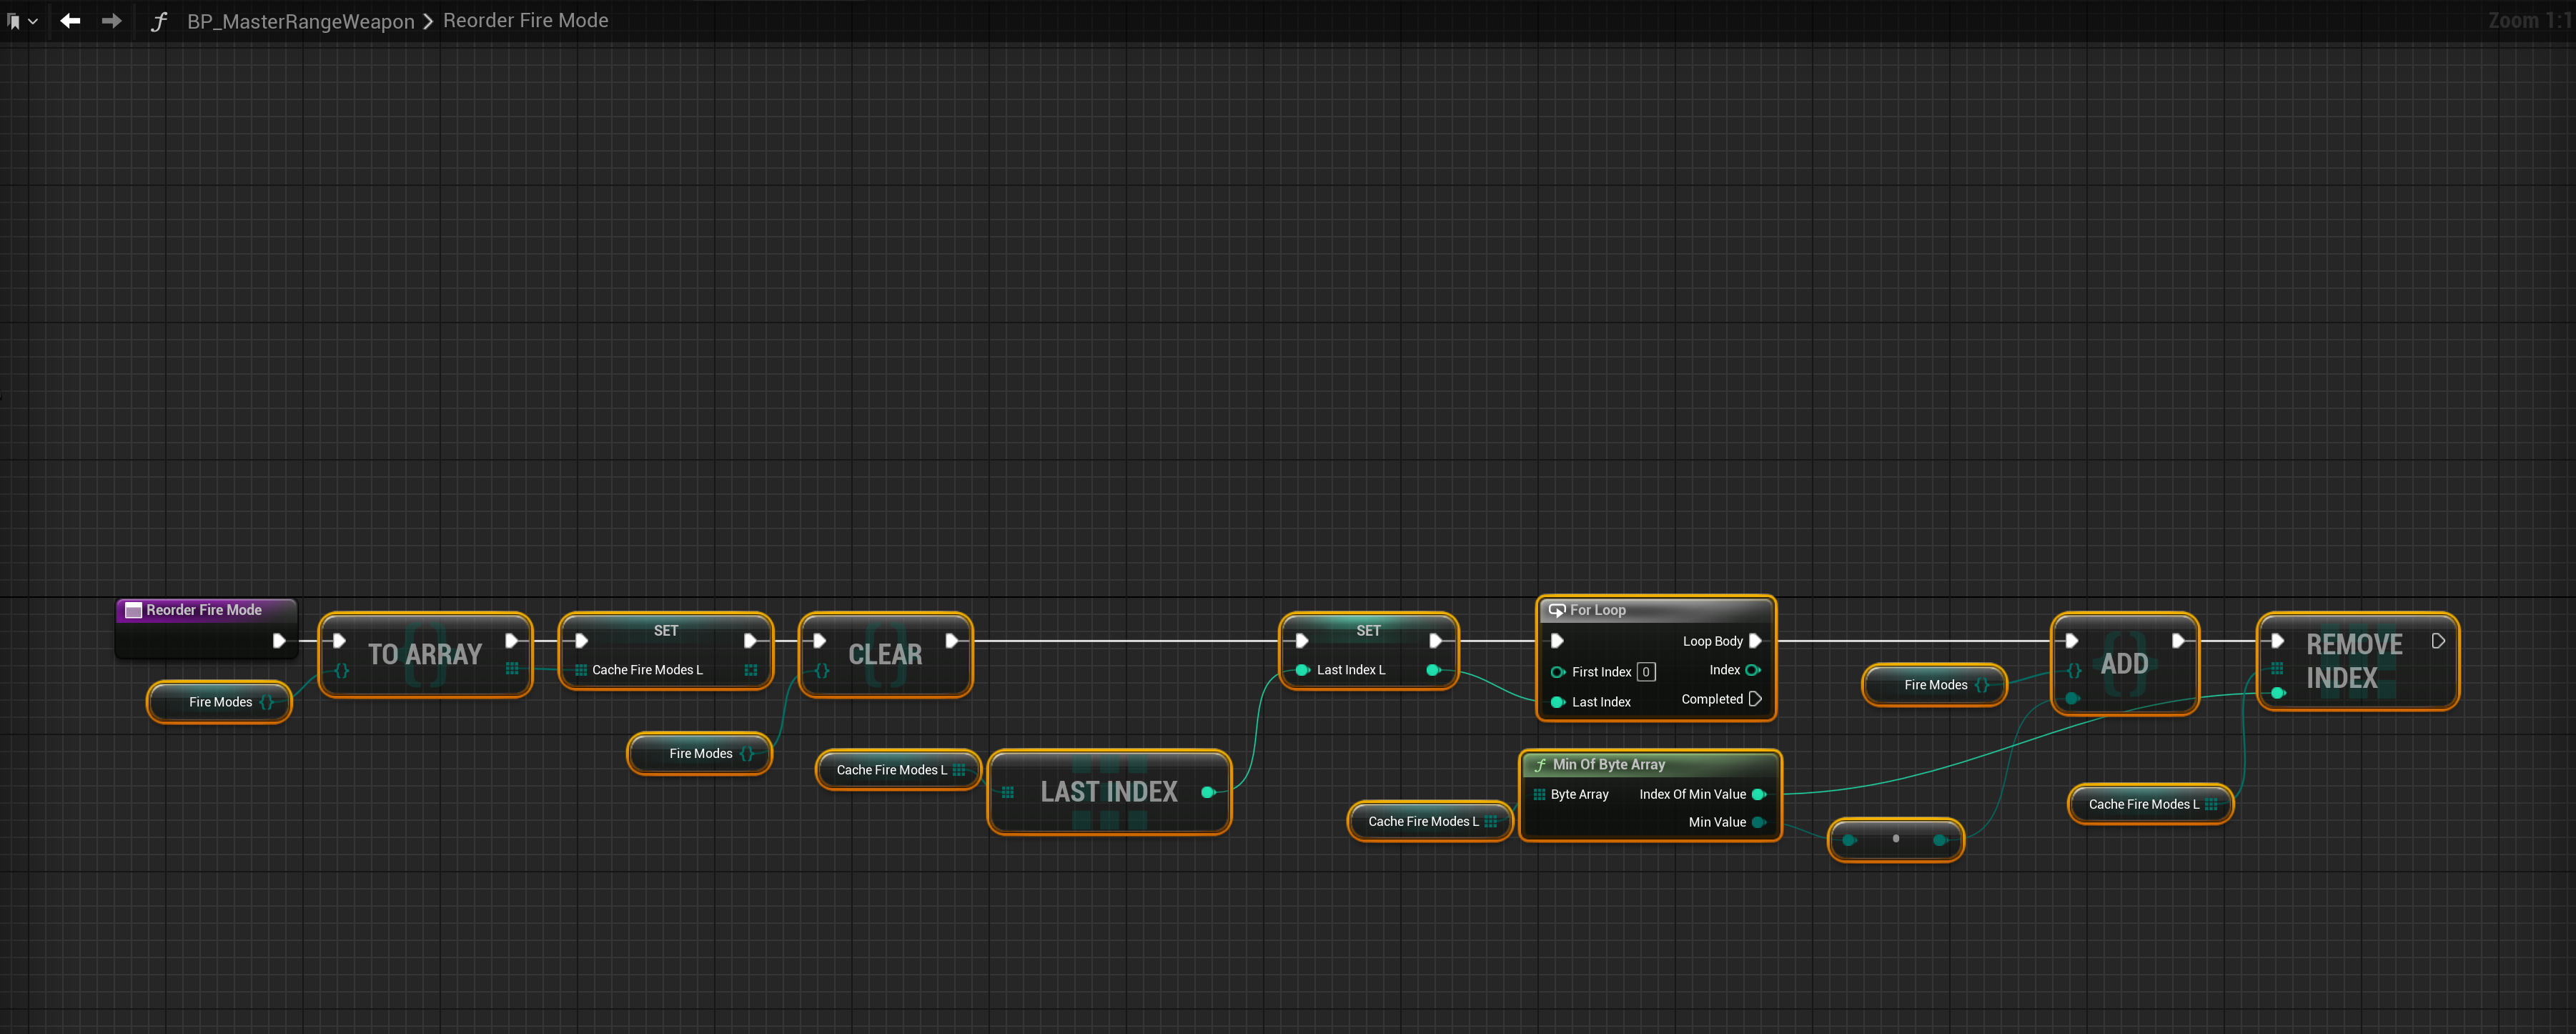Select the purple Reorder Fire Mode entry node
This screenshot has width=2576, height=1034.
tap(204, 610)
